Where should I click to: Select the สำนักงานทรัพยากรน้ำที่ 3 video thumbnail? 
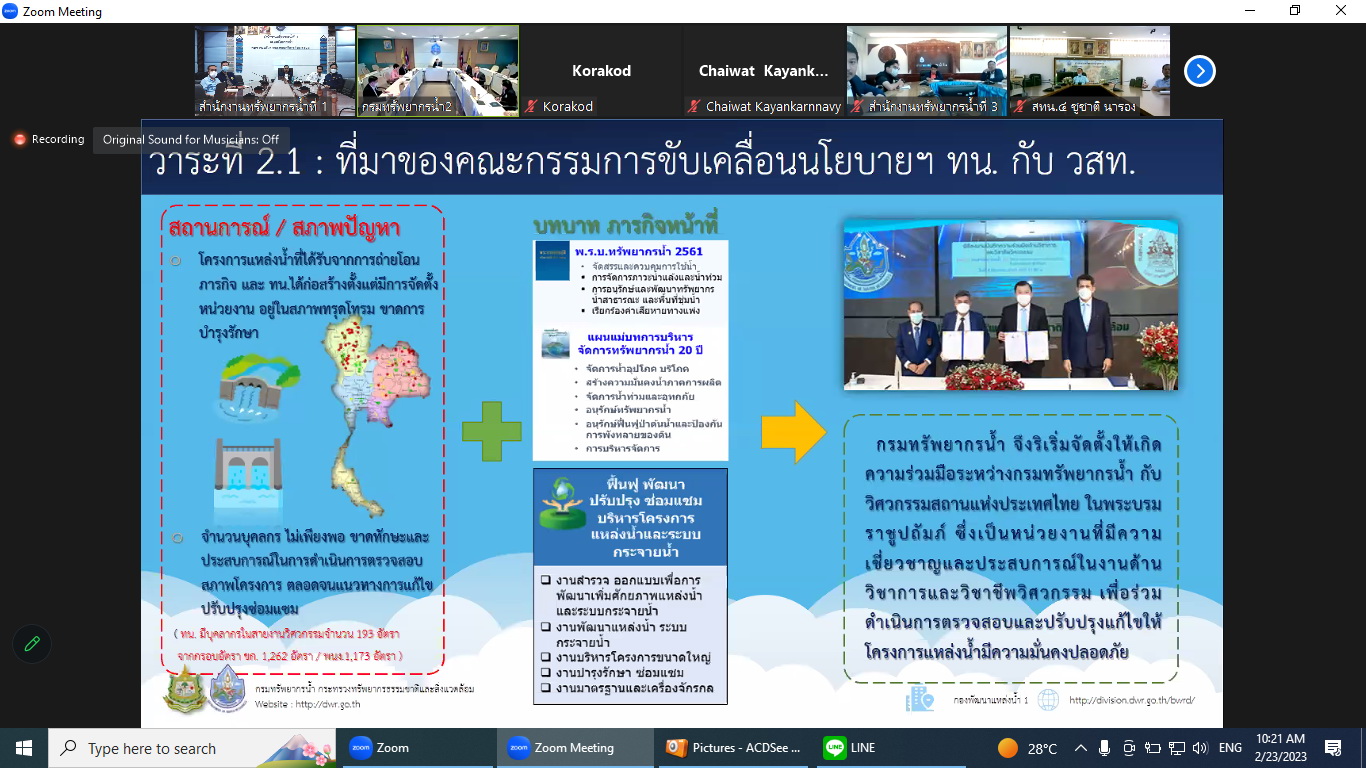[x=927, y=71]
